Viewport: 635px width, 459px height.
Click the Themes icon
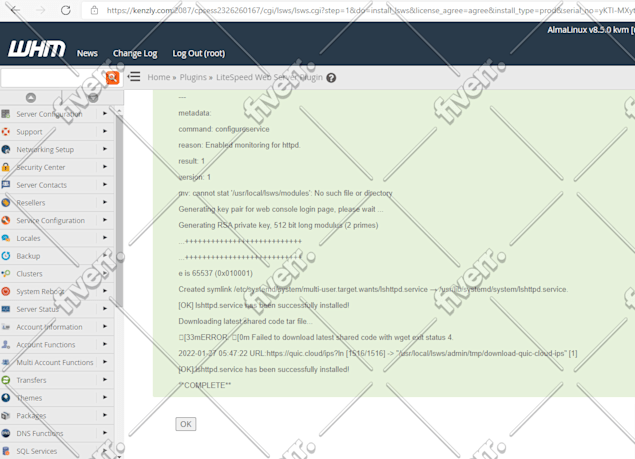(6, 398)
